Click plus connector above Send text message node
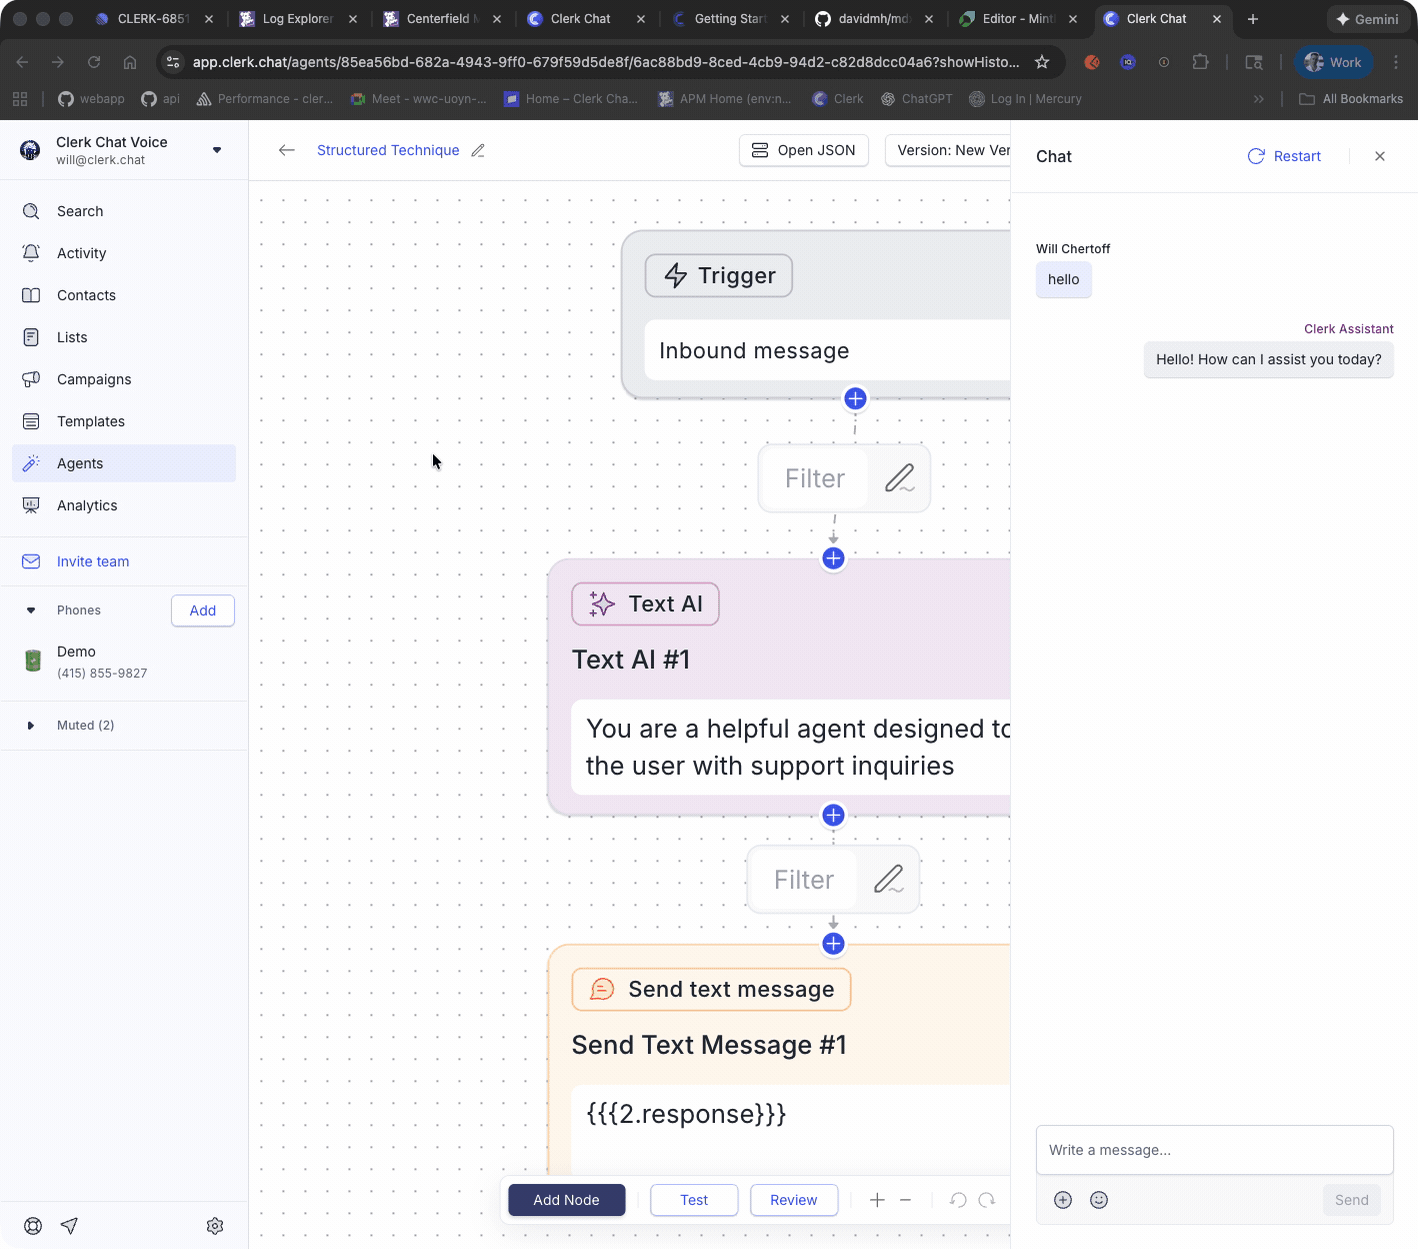Image resolution: width=1418 pixels, height=1249 pixels. click(x=833, y=943)
